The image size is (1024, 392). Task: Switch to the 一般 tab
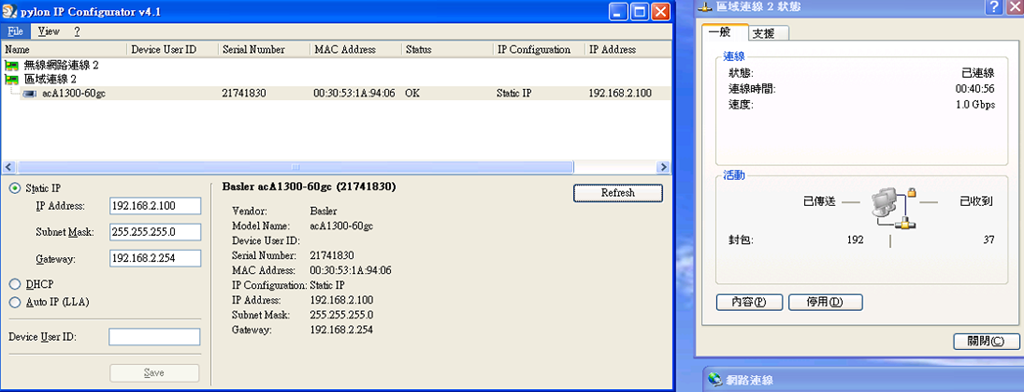[x=724, y=32]
